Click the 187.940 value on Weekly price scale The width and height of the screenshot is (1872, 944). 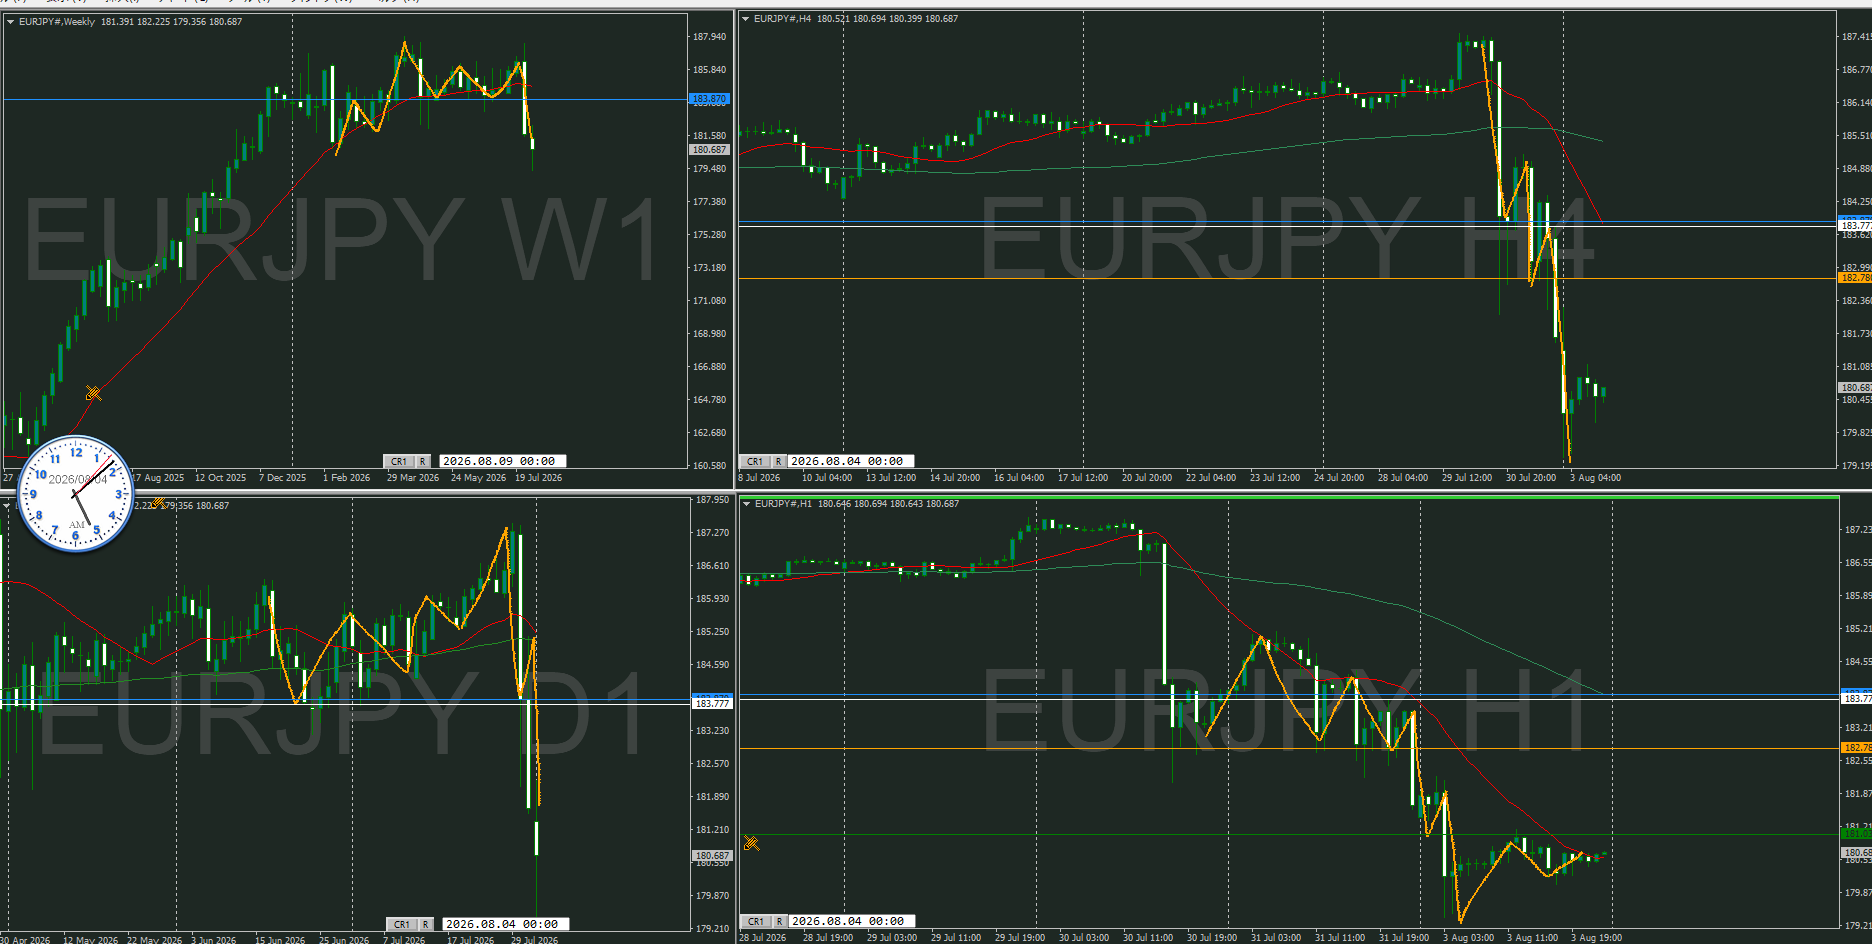coord(710,37)
